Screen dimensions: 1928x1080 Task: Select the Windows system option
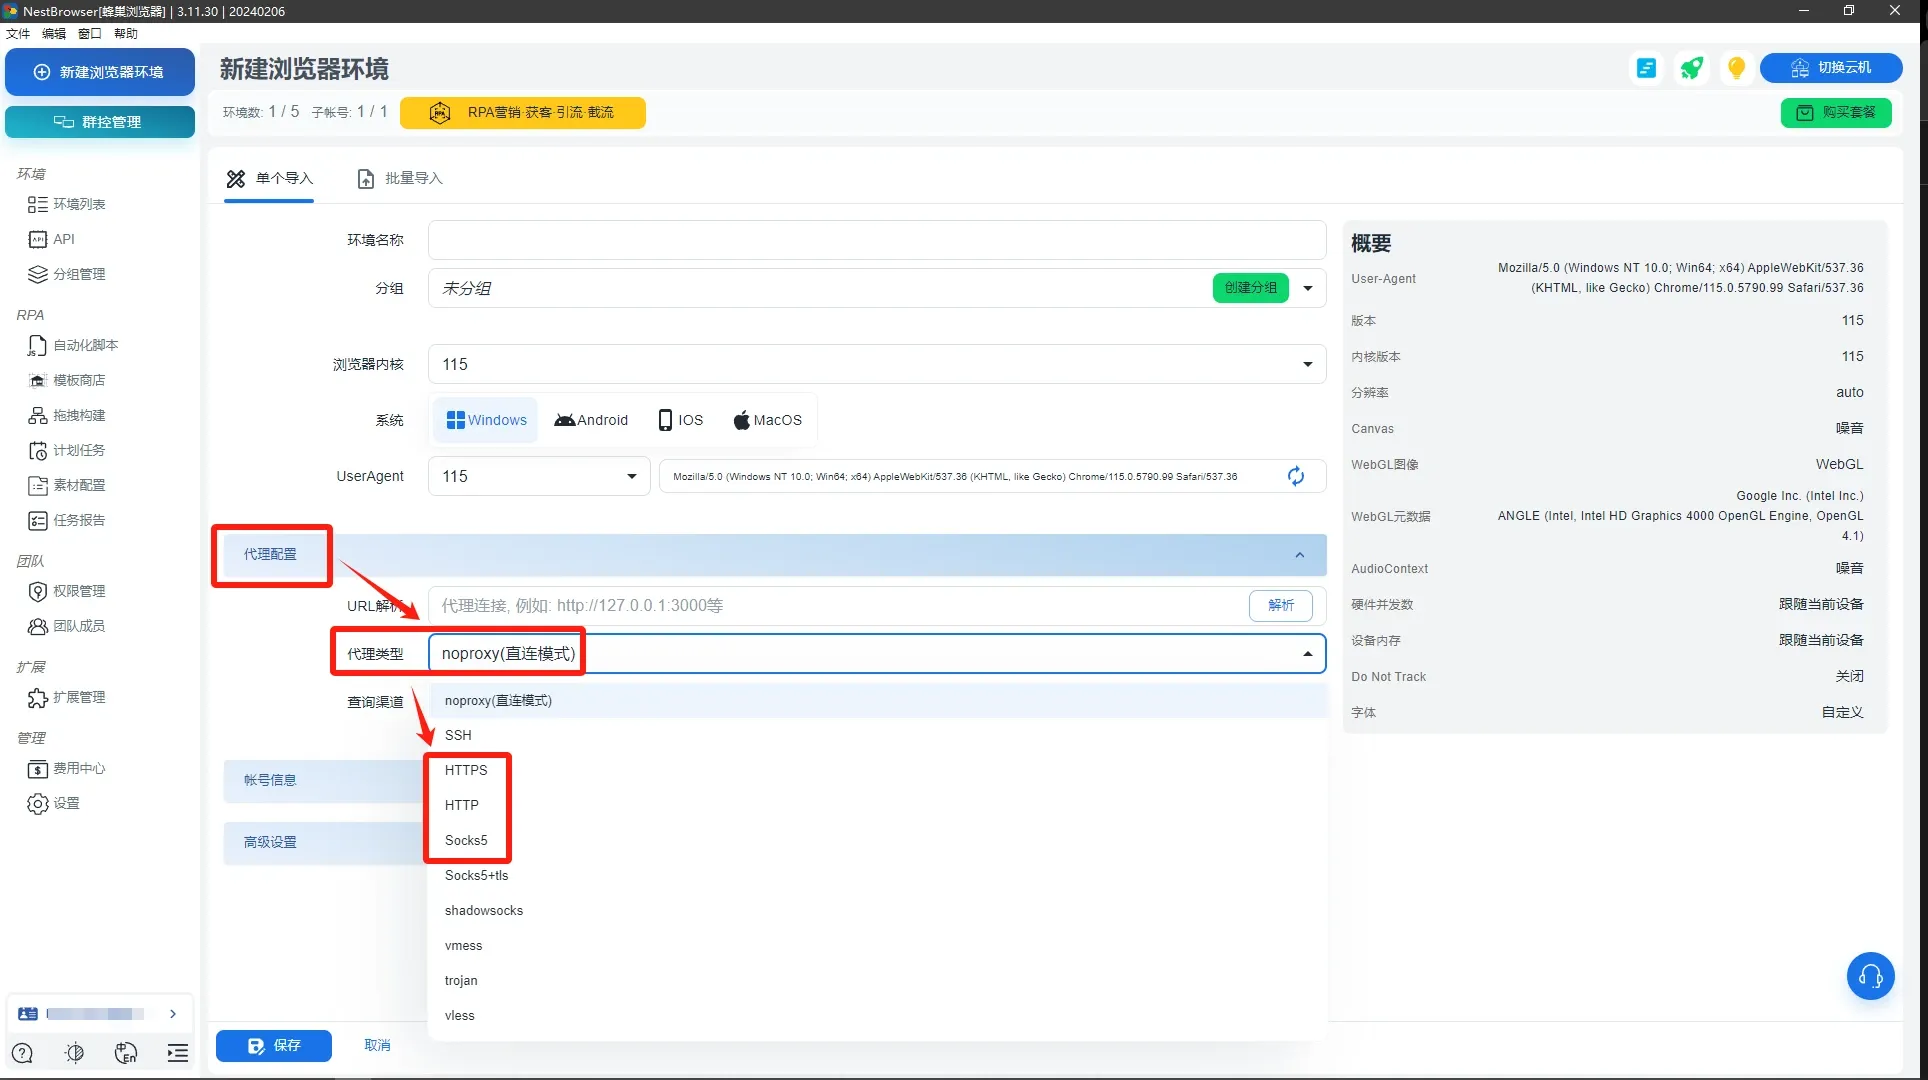487,420
